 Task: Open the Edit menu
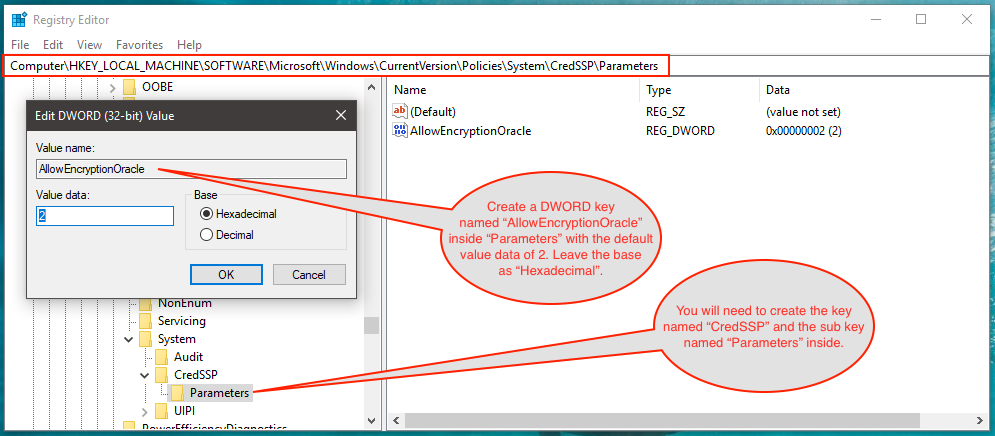click(53, 45)
